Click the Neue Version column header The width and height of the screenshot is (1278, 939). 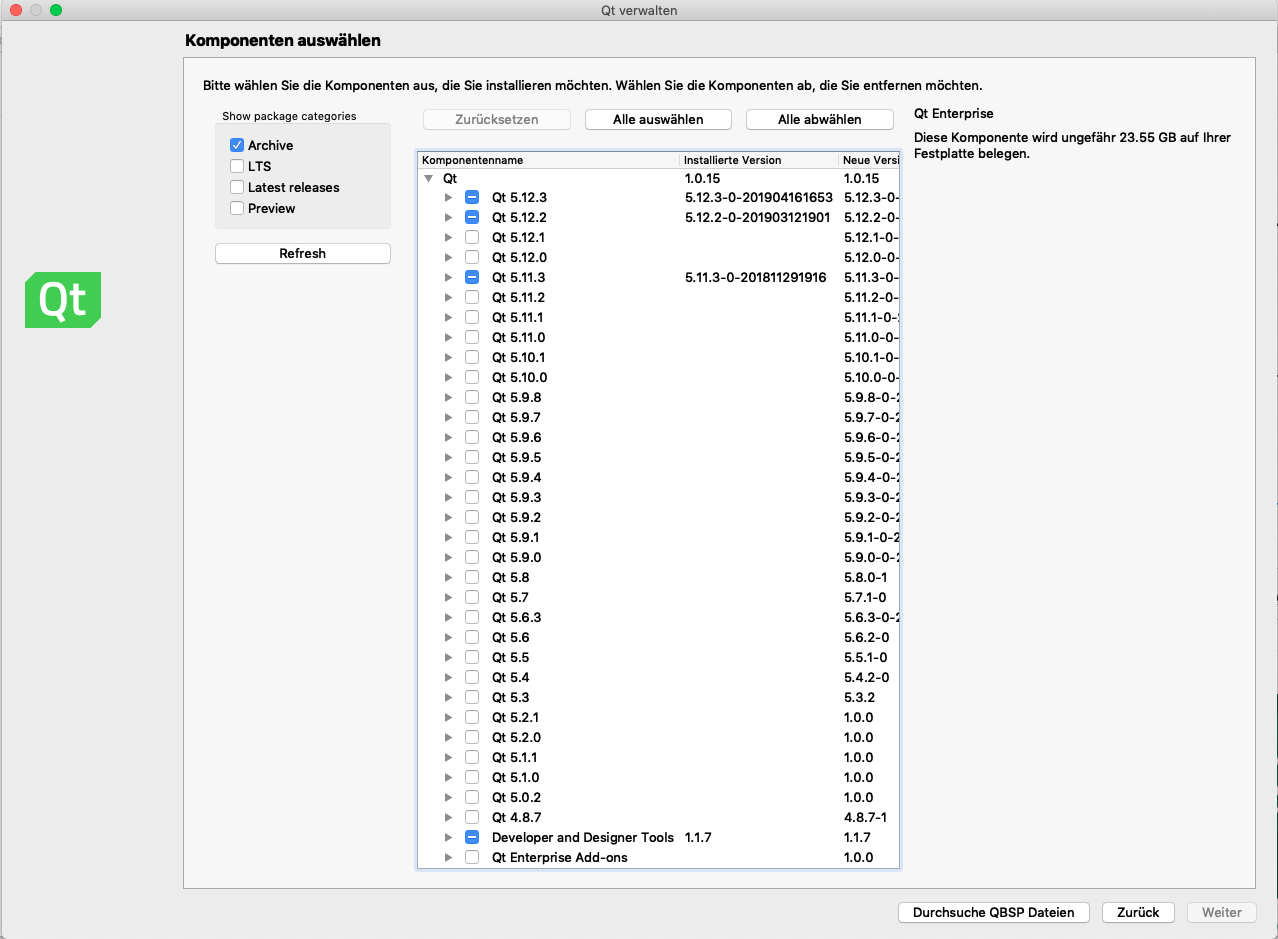pos(869,160)
